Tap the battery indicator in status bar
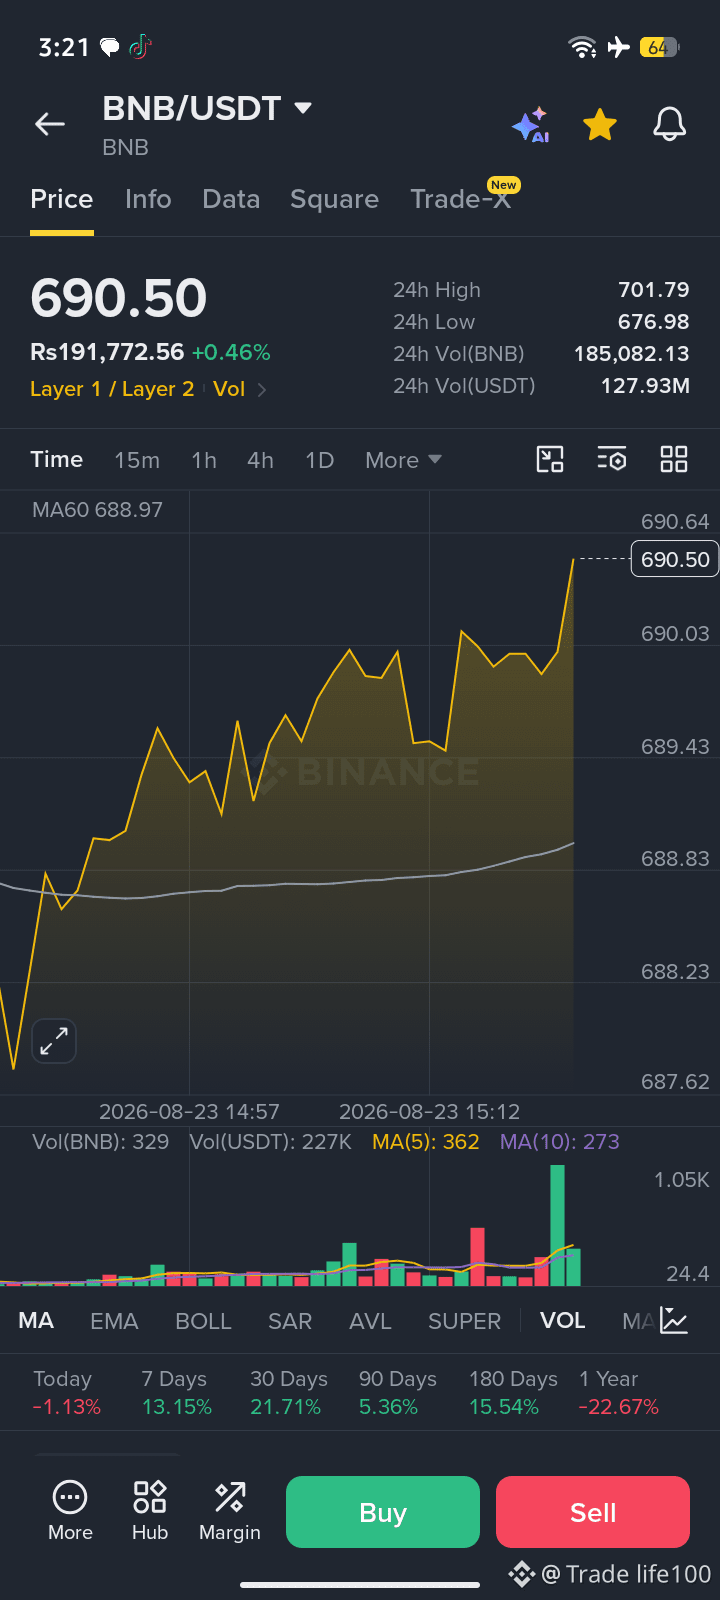The height and width of the screenshot is (1600, 720). click(660, 47)
